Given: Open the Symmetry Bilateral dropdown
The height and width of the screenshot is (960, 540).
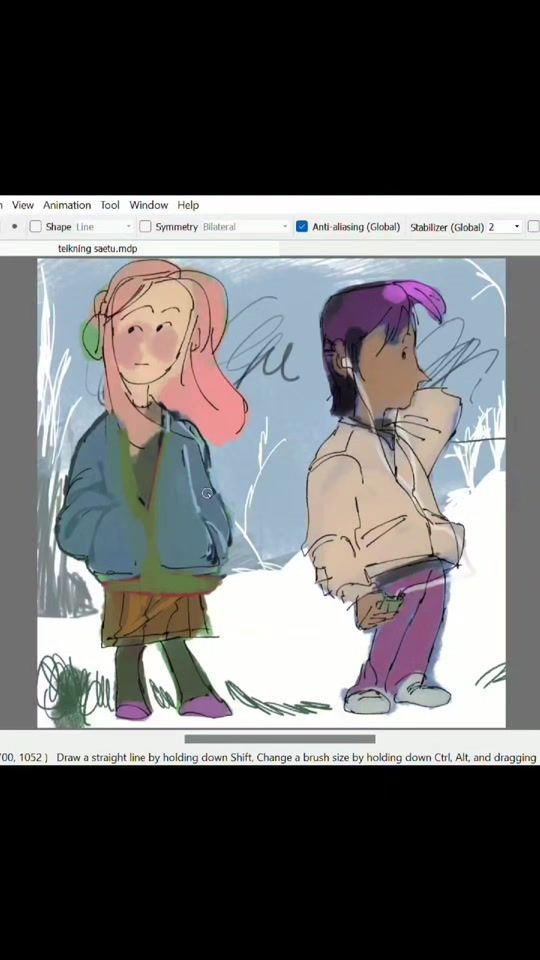Looking at the screenshot, I should (x=245, y=227).
